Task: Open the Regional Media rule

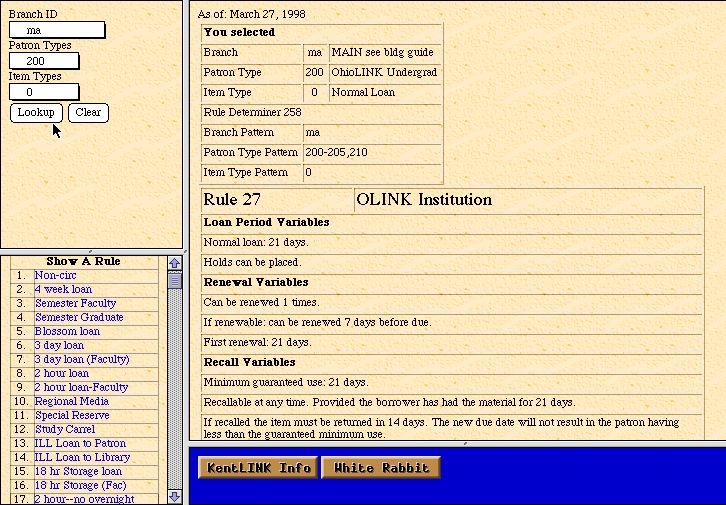Action: [72, 401]
